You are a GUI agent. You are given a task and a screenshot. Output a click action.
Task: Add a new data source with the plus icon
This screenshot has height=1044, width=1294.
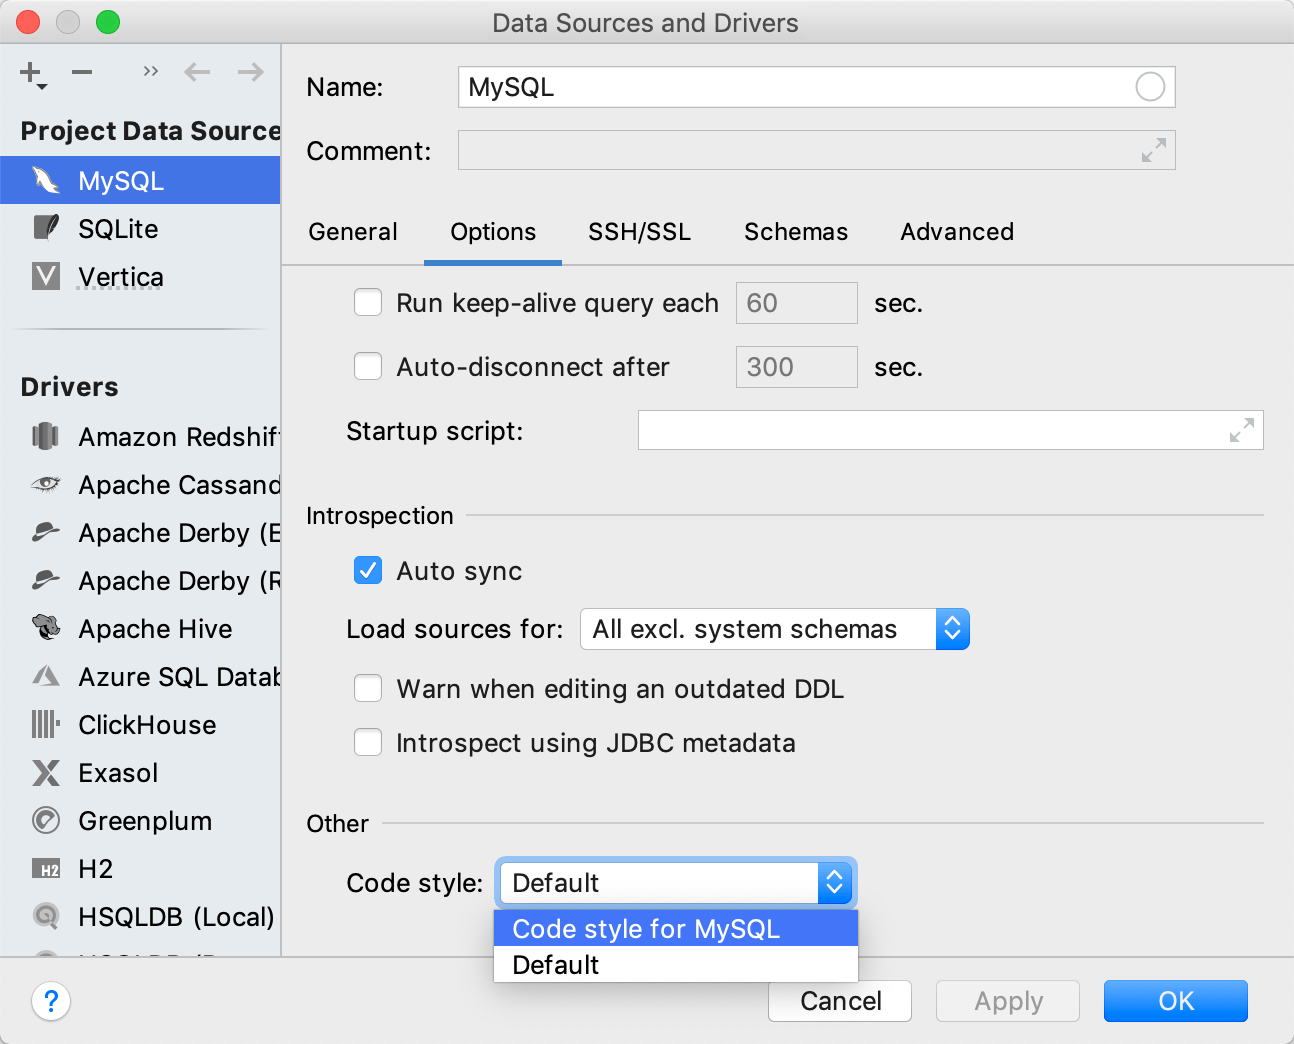[x=29, y=72]
